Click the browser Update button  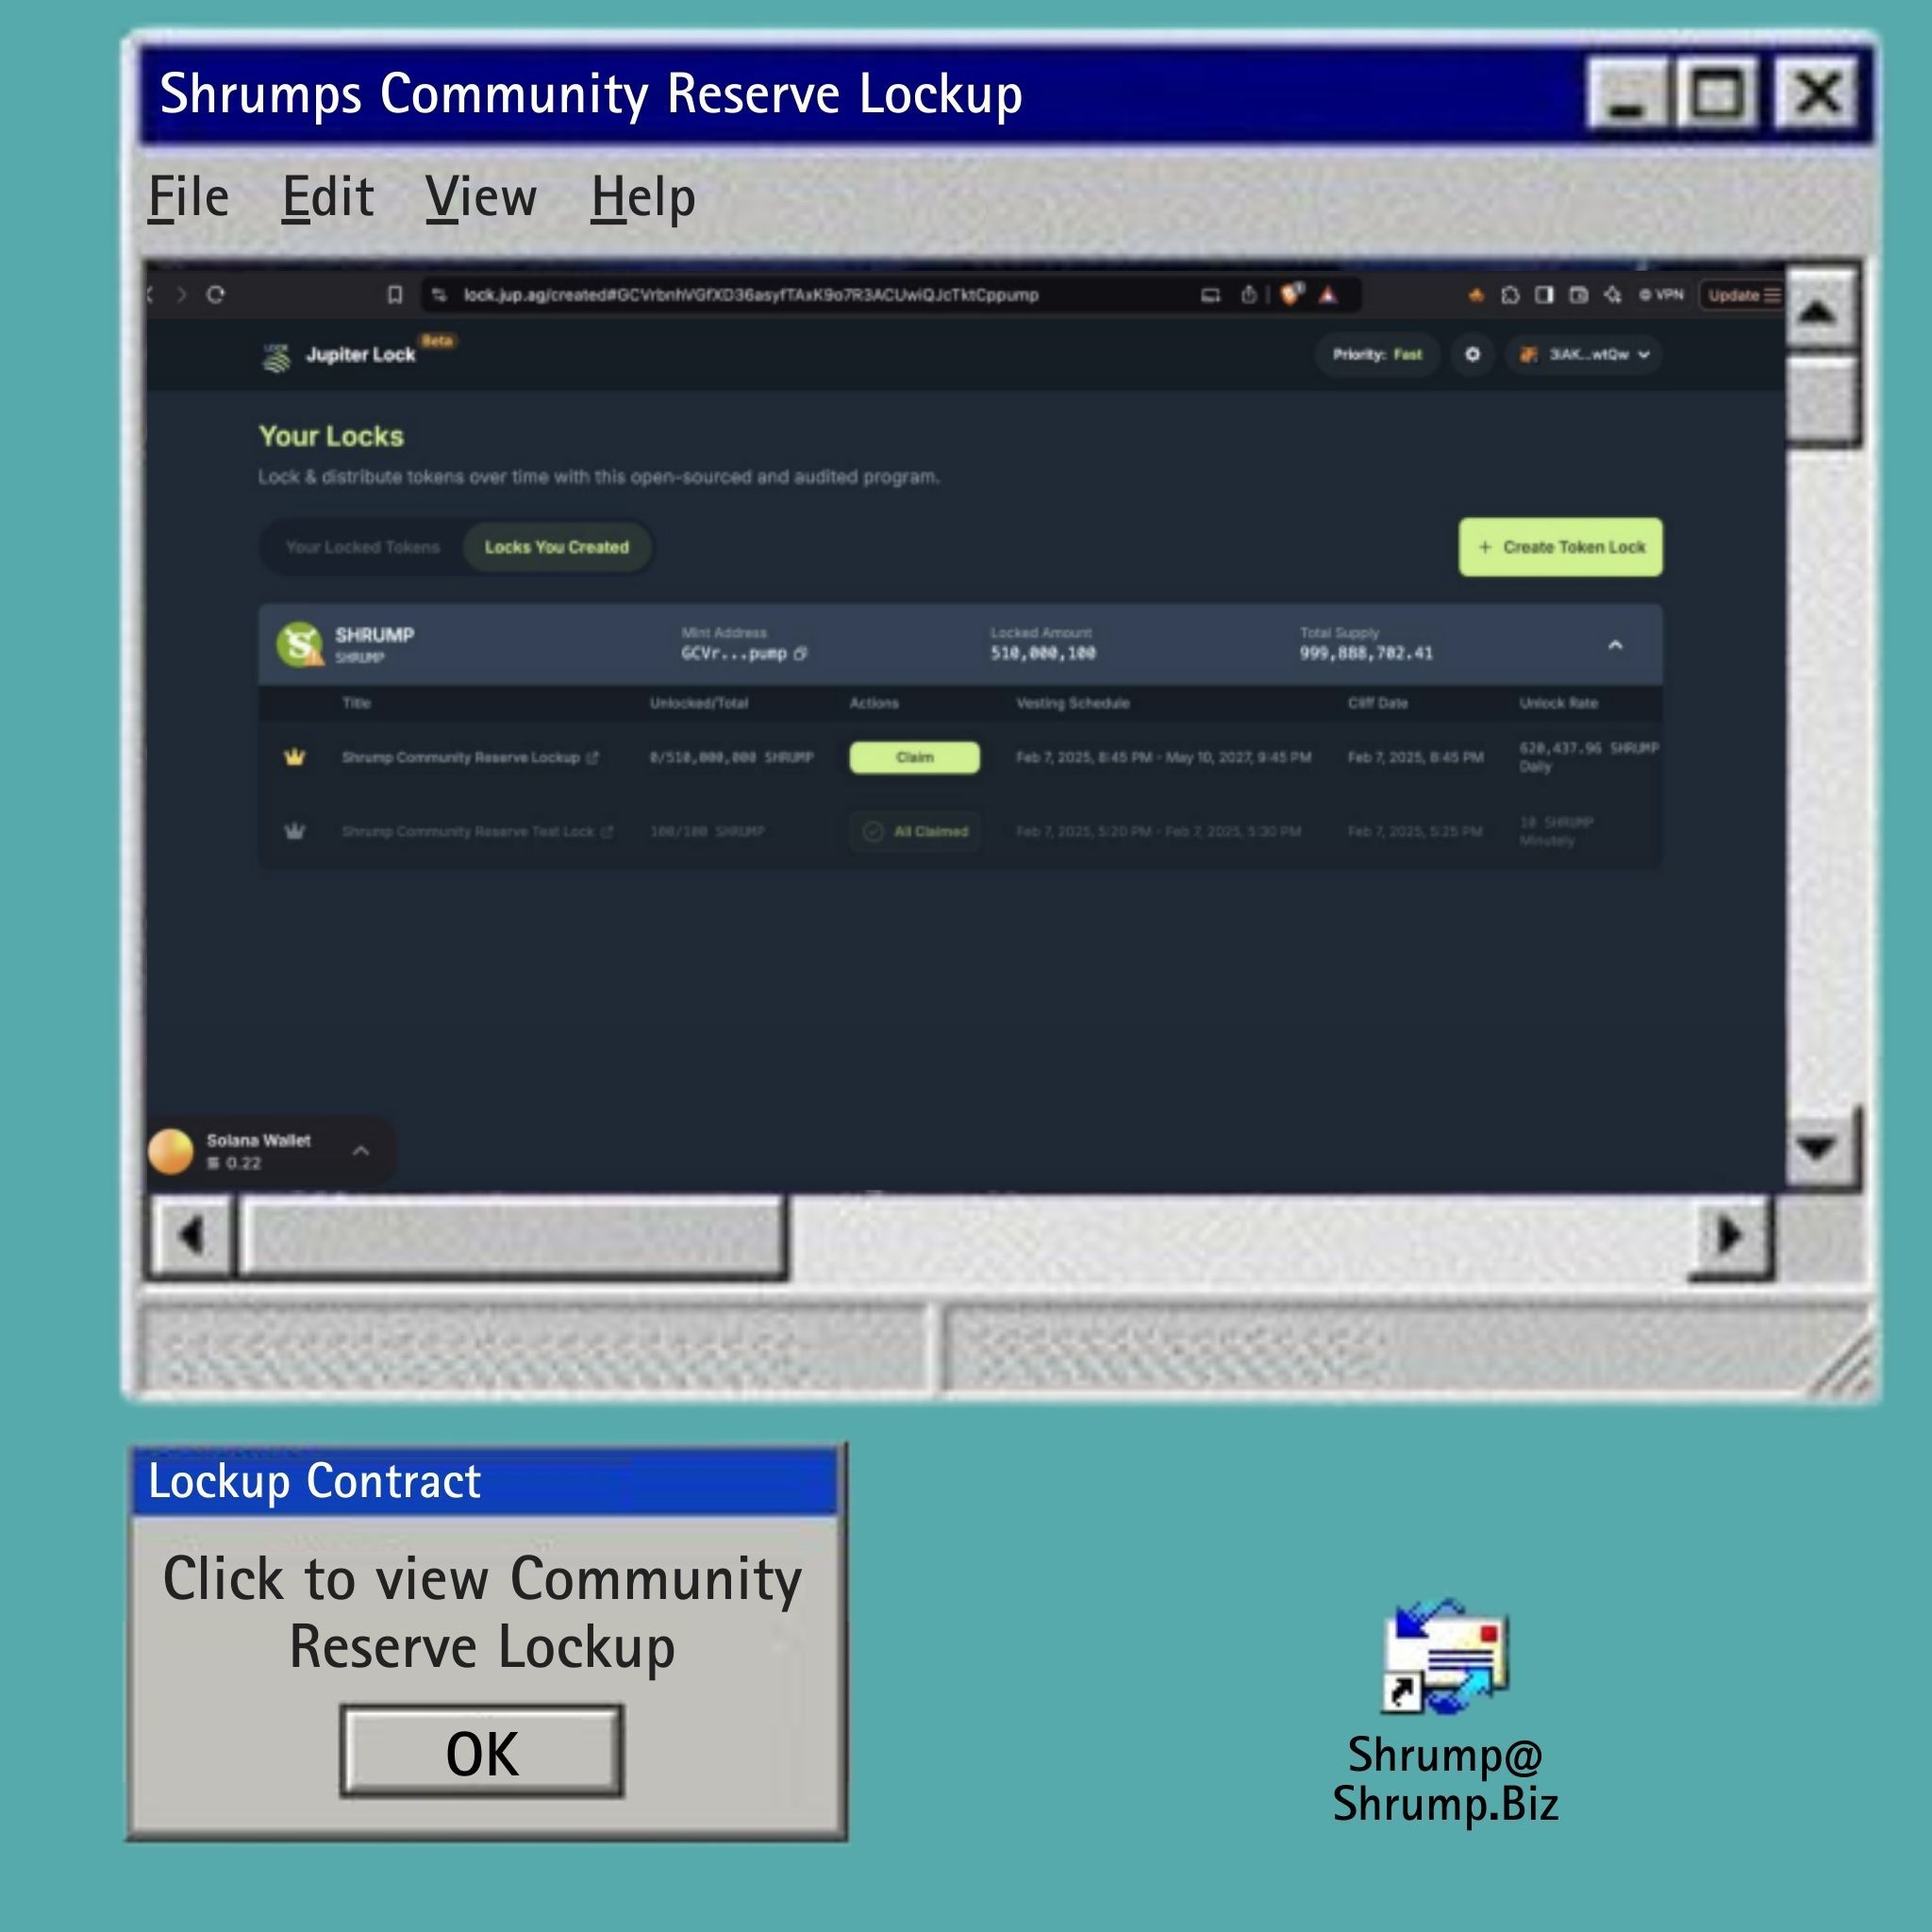[x=1742, y=295]
